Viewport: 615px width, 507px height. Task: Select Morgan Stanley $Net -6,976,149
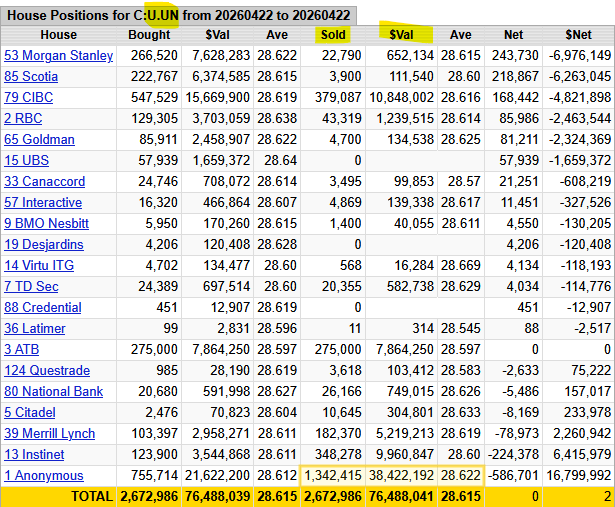coord(580,56)
